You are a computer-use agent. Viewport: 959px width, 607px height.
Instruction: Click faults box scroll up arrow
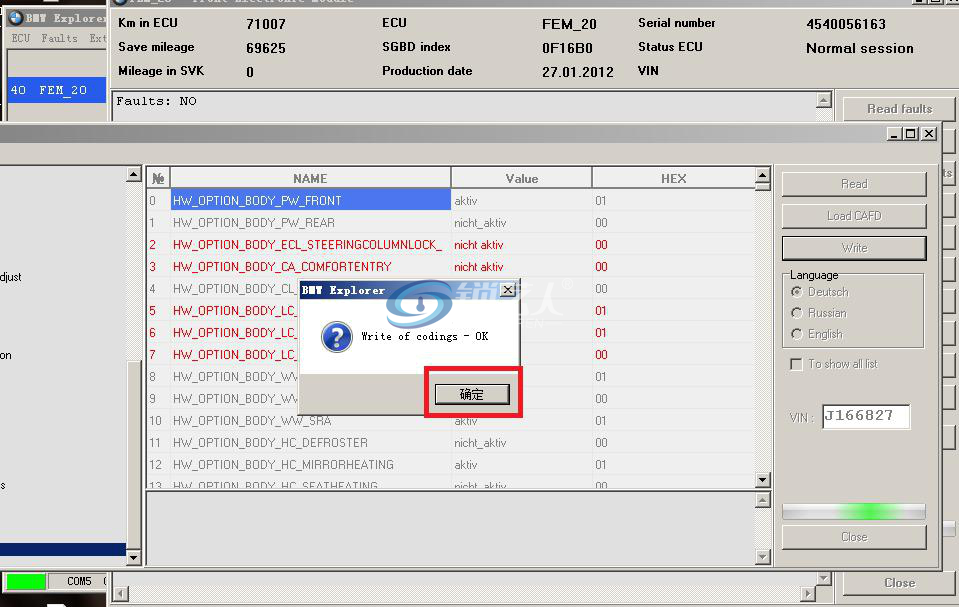click(824, 100)
